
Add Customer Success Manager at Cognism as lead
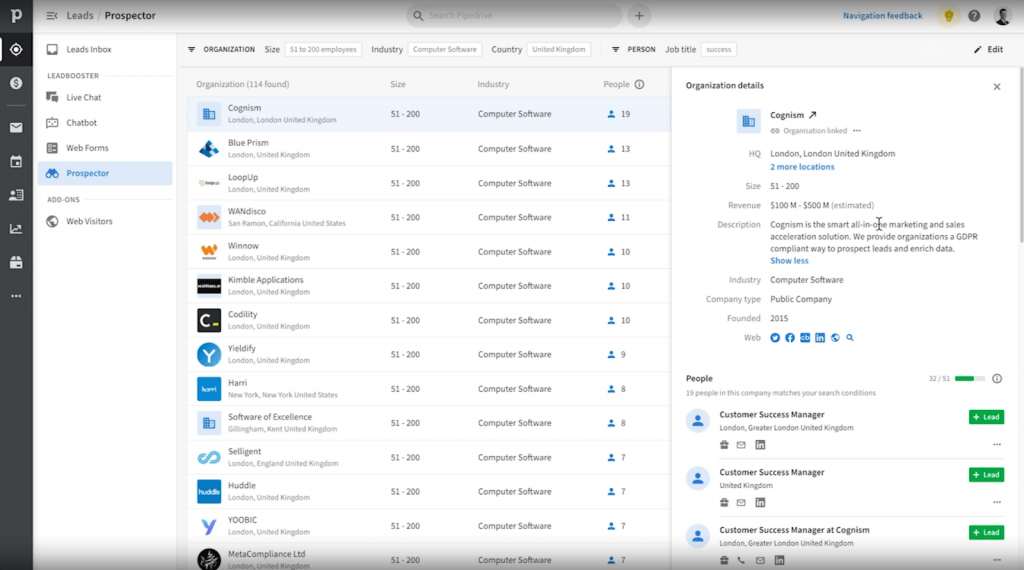tap(986, 533)
